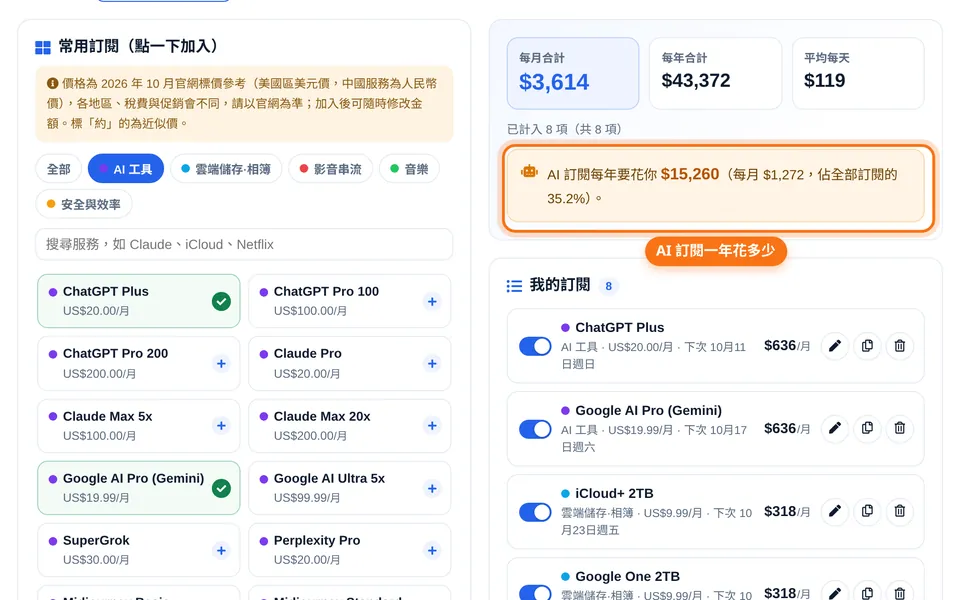Uncheck Google AI Pro (Gemini) green checkmark
This screenshot has height=600, width=960.
[221, 489]
